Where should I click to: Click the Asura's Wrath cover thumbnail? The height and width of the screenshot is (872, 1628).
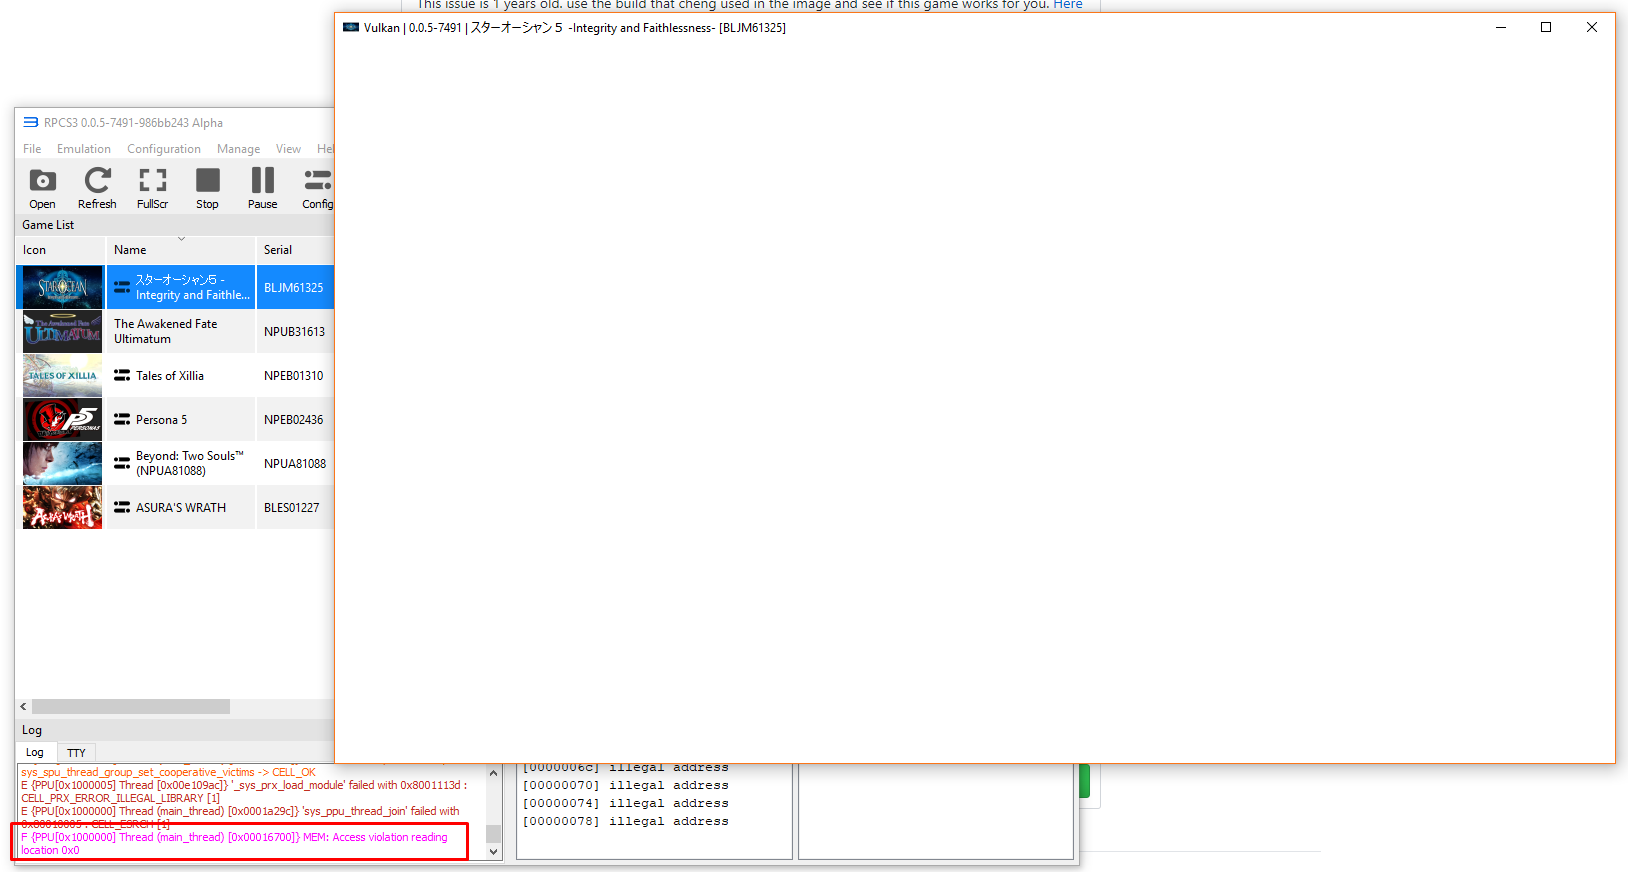62,507
